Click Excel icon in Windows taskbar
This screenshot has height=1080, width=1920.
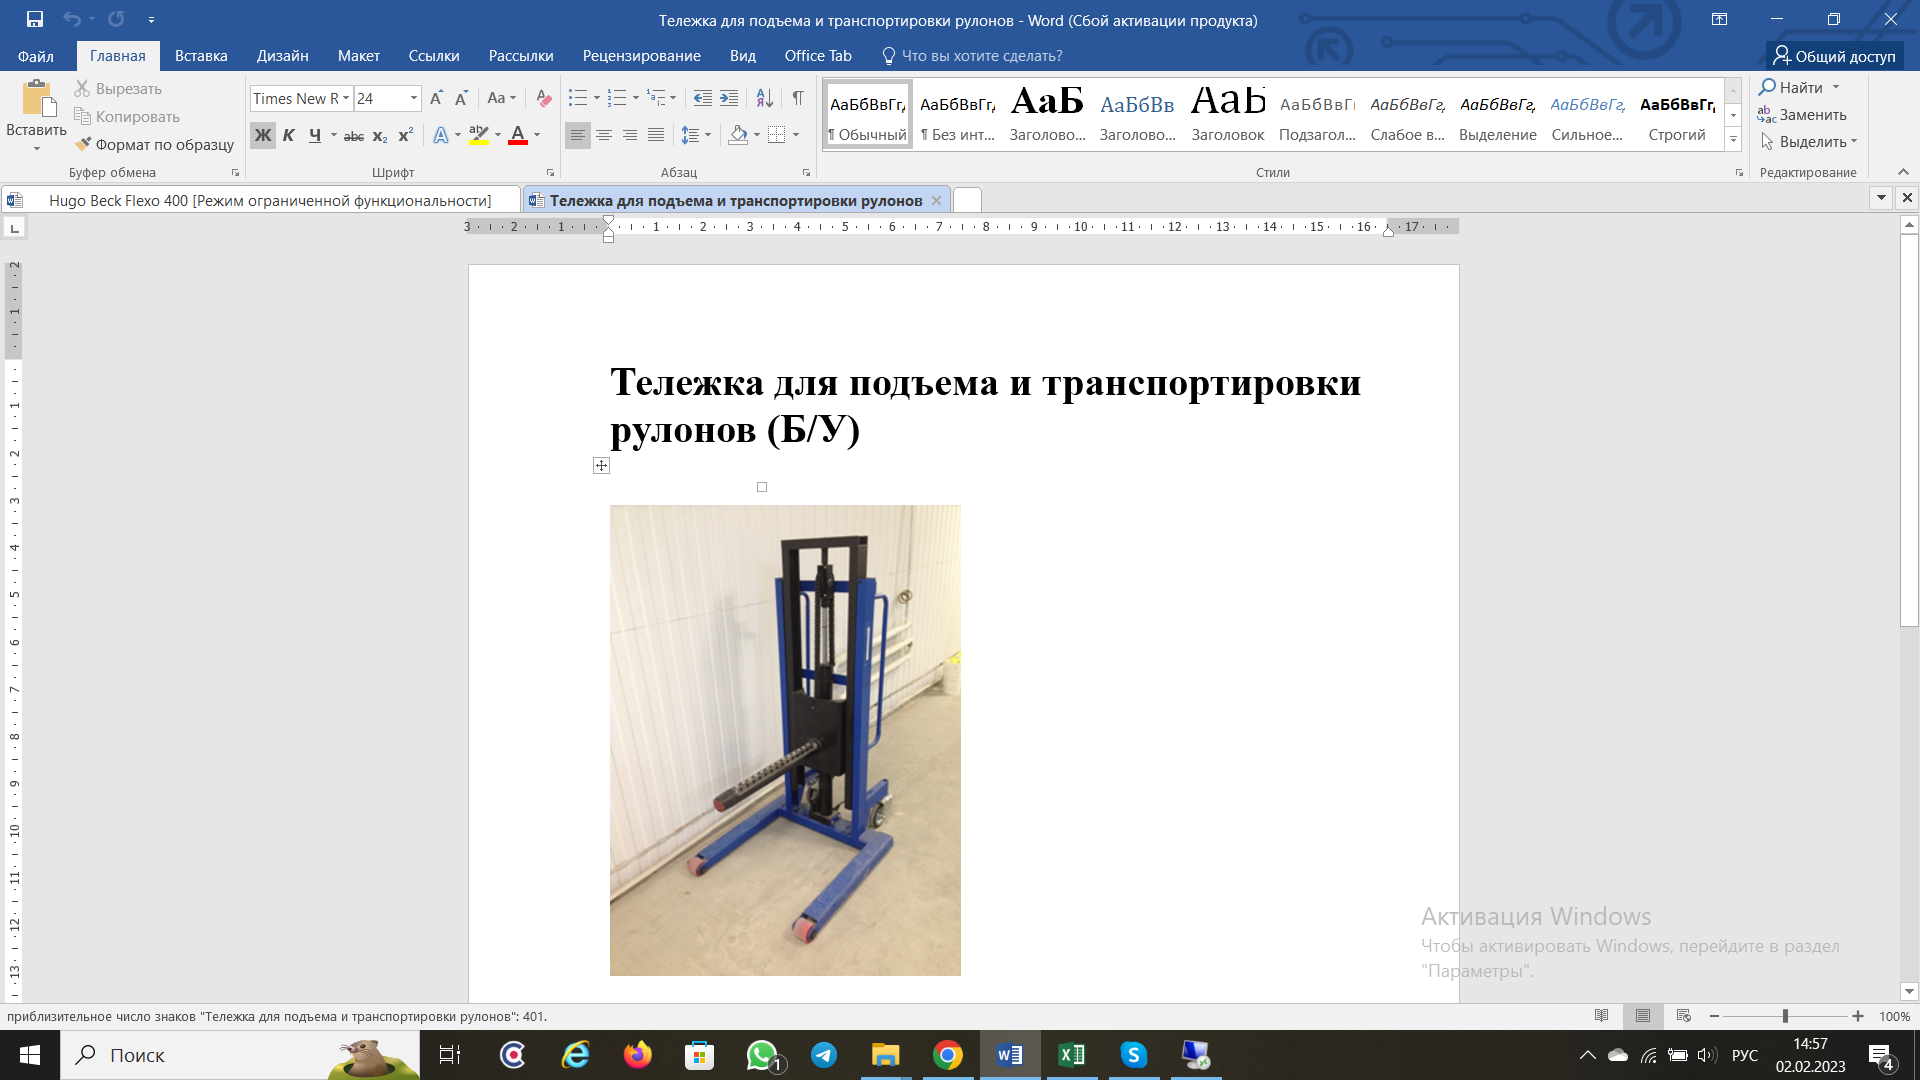[x=1071, y=1055]
